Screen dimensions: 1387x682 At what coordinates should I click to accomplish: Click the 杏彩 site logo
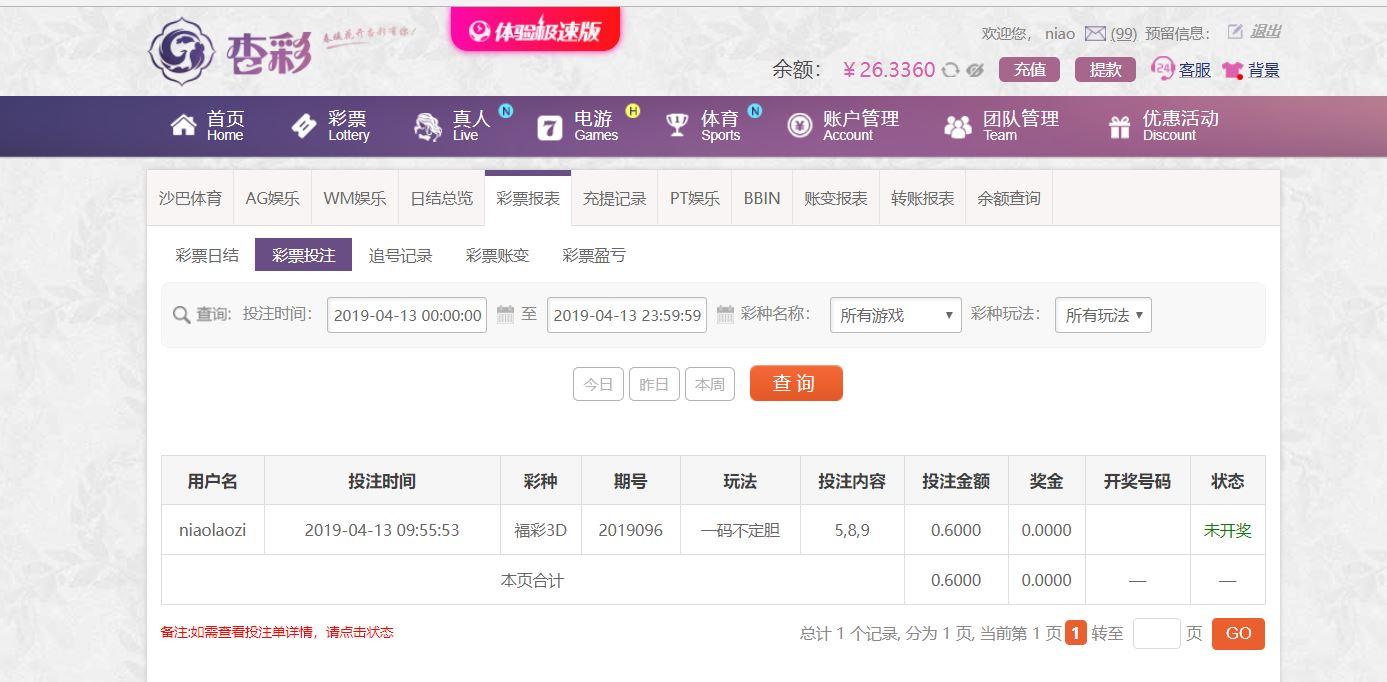(x=231, y=50)
